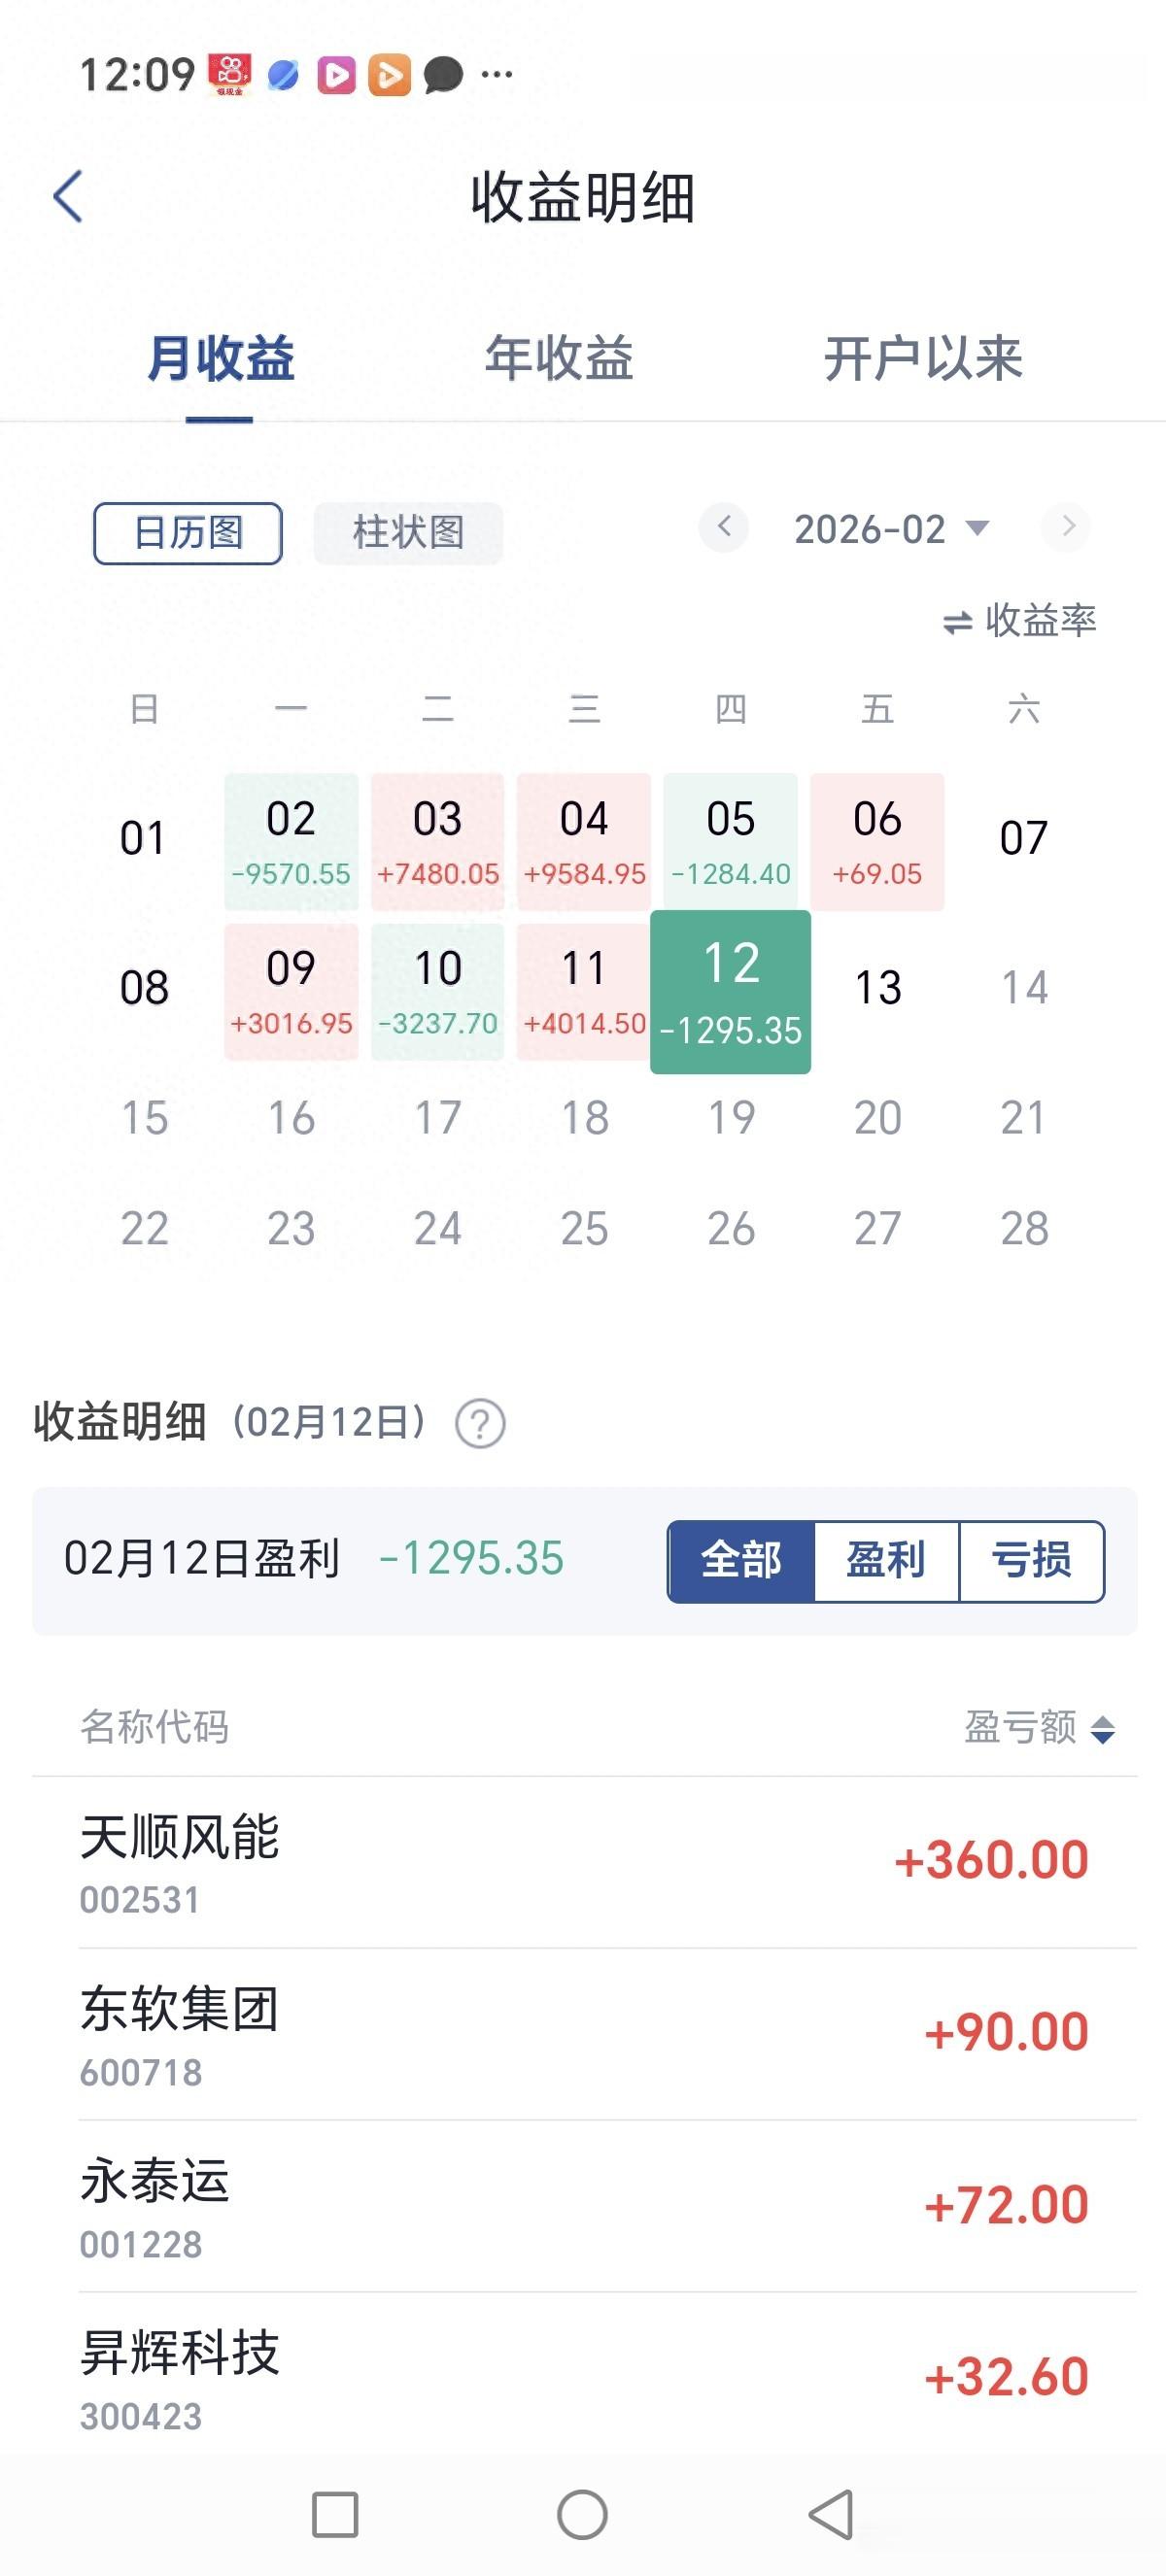The height and width of the screenshot is (2576, 1166).
Task: Filter list by 亏损 only
Action: pyautogui.click(x=1031, y=1561)
